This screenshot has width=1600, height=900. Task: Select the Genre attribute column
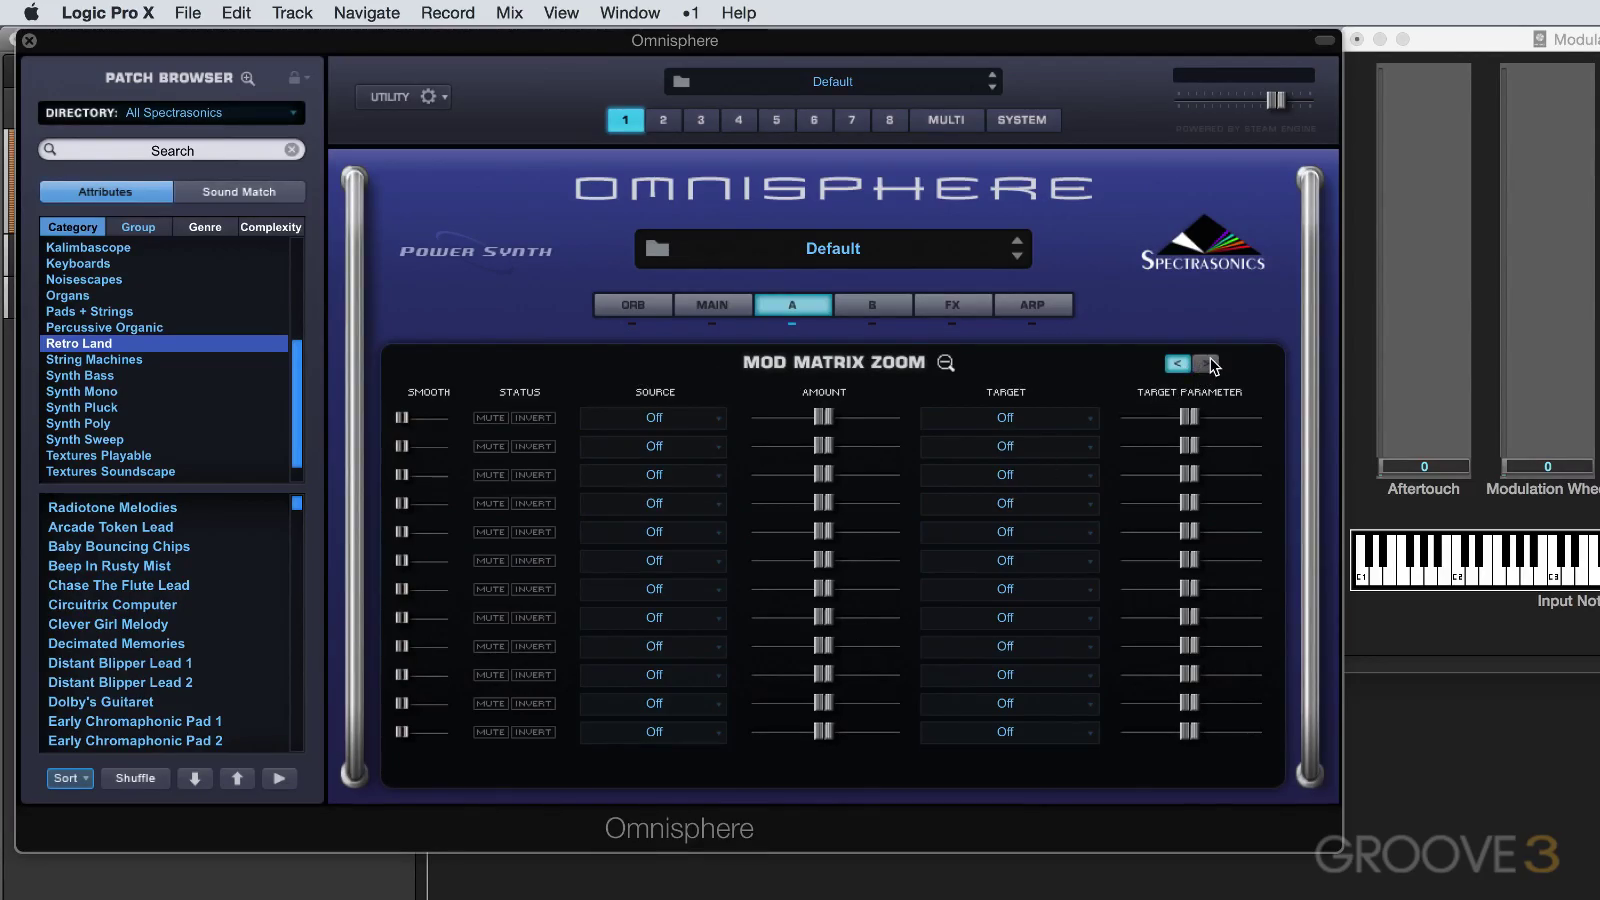(x=205, y=227)
